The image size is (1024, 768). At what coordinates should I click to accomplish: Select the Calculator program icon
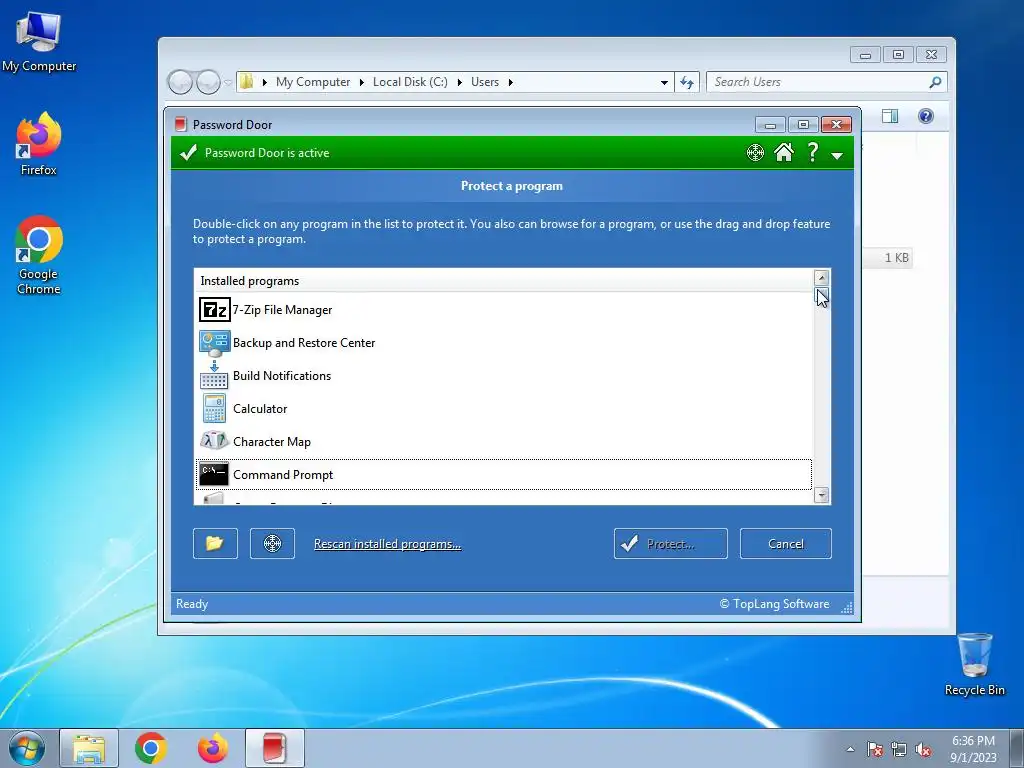pos(214,409)
